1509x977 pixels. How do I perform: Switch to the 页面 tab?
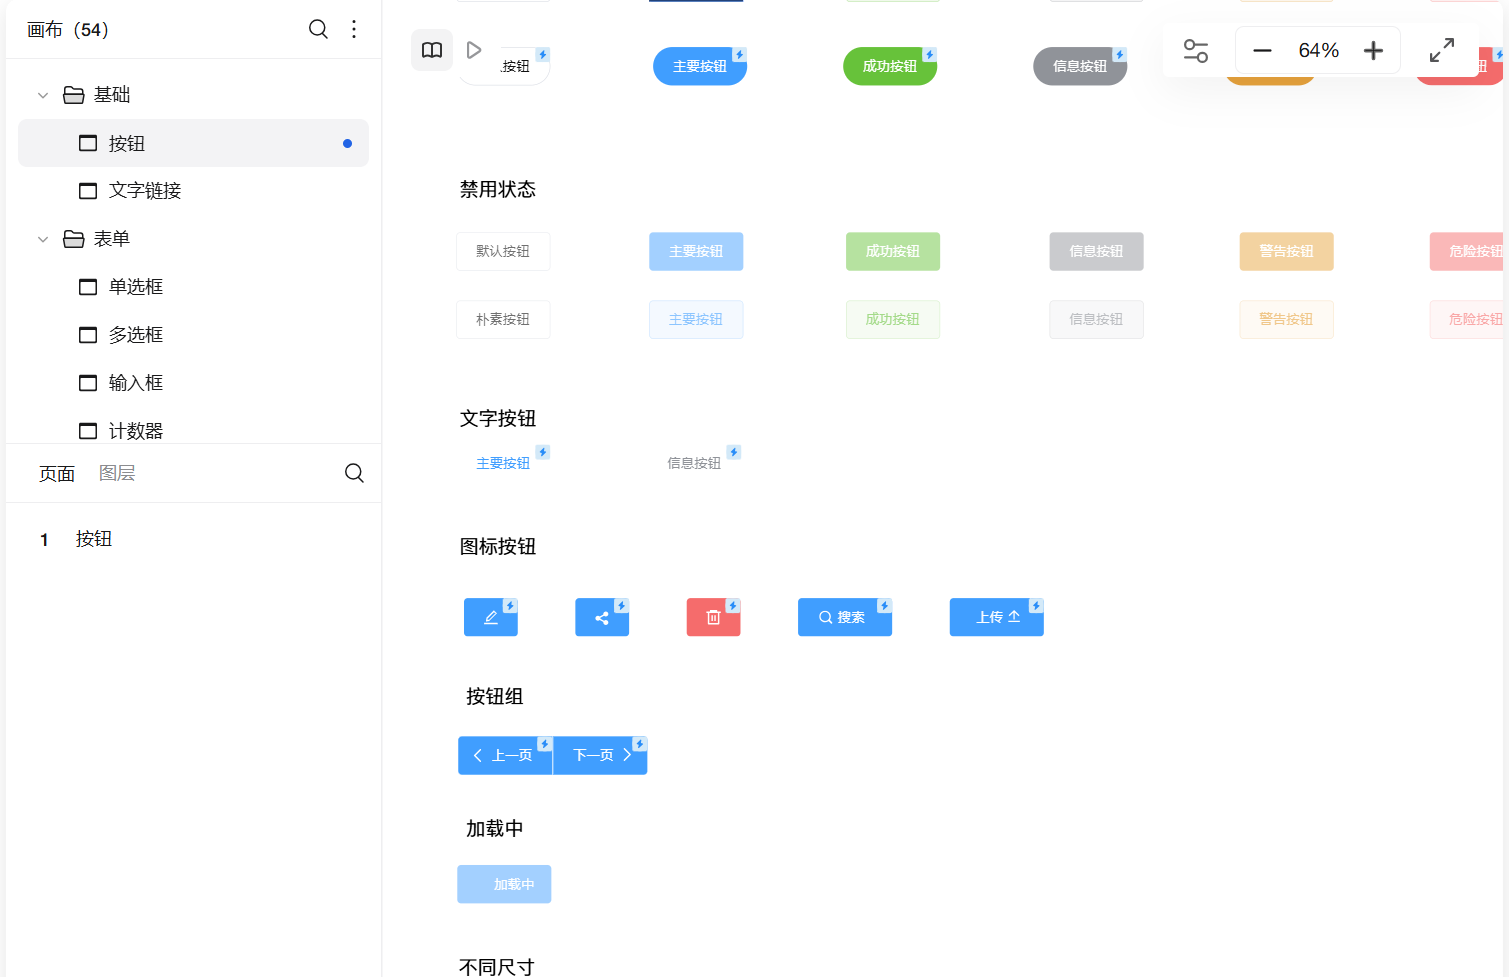tap(57, 474)
